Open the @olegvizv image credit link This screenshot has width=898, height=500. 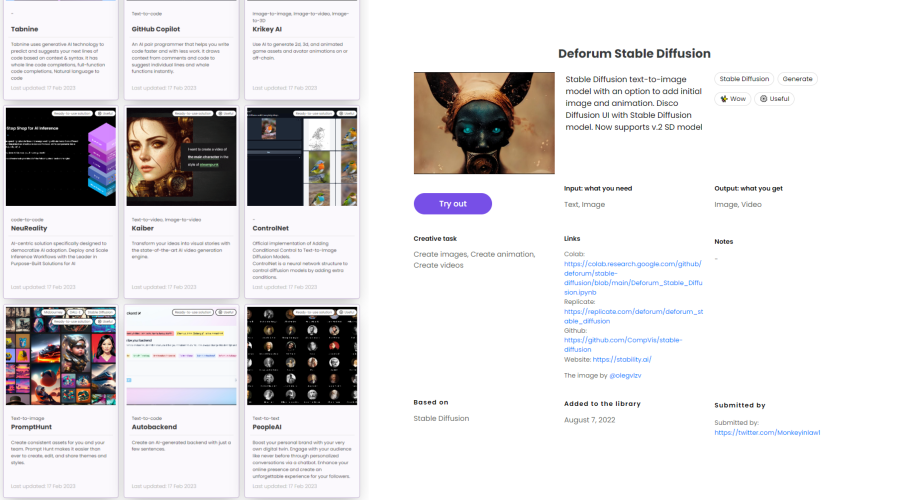(x=625, y=376)
